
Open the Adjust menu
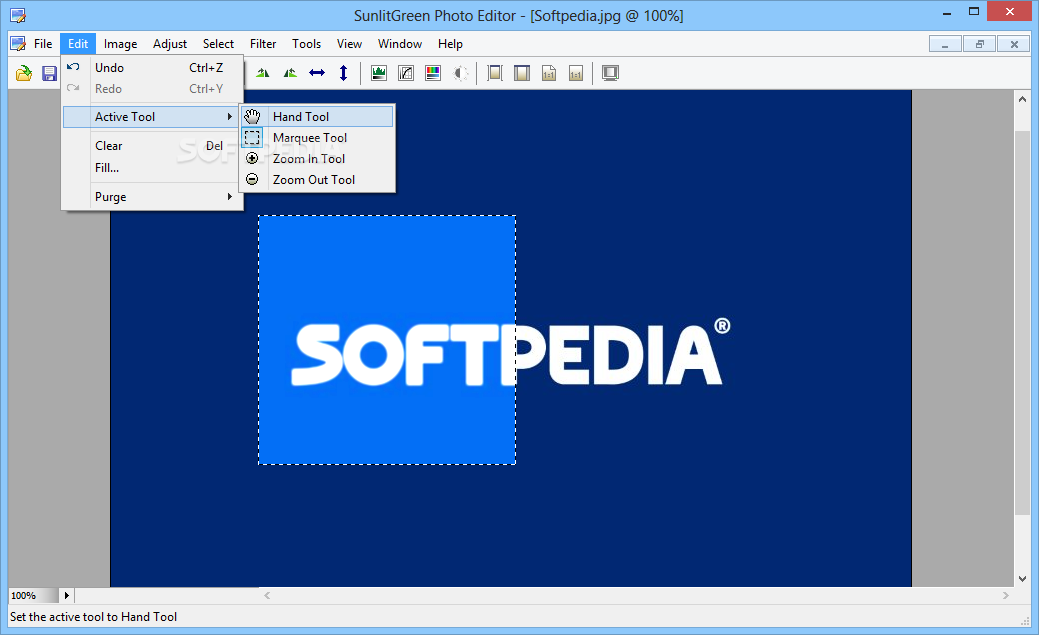pyautogui.click(x=170, y=44)
